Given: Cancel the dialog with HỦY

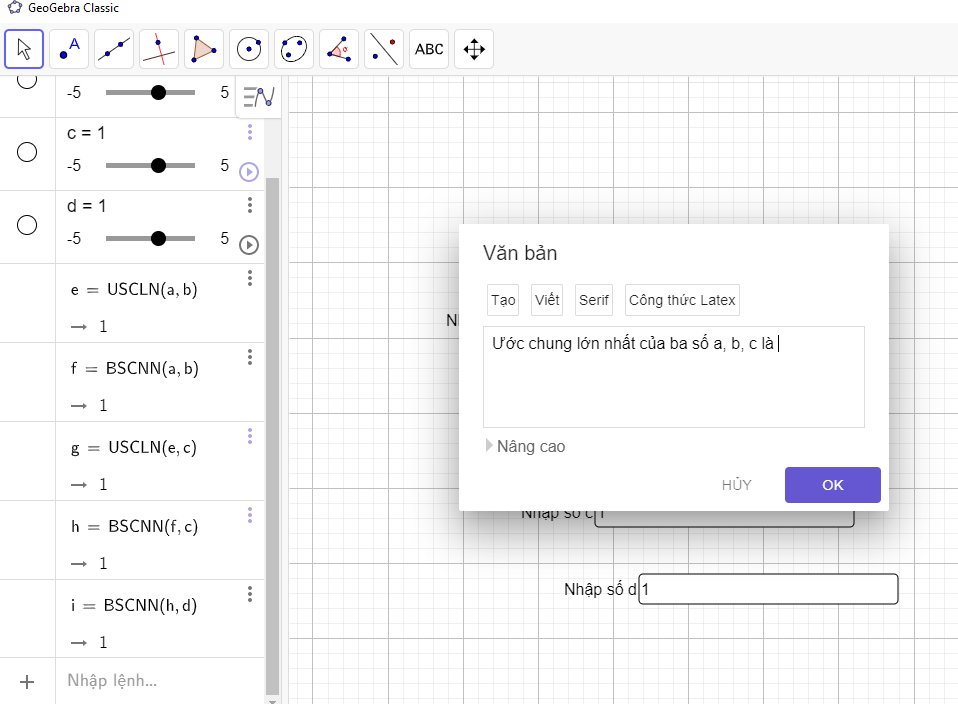Looking at the screenshot, I should 736,485.
